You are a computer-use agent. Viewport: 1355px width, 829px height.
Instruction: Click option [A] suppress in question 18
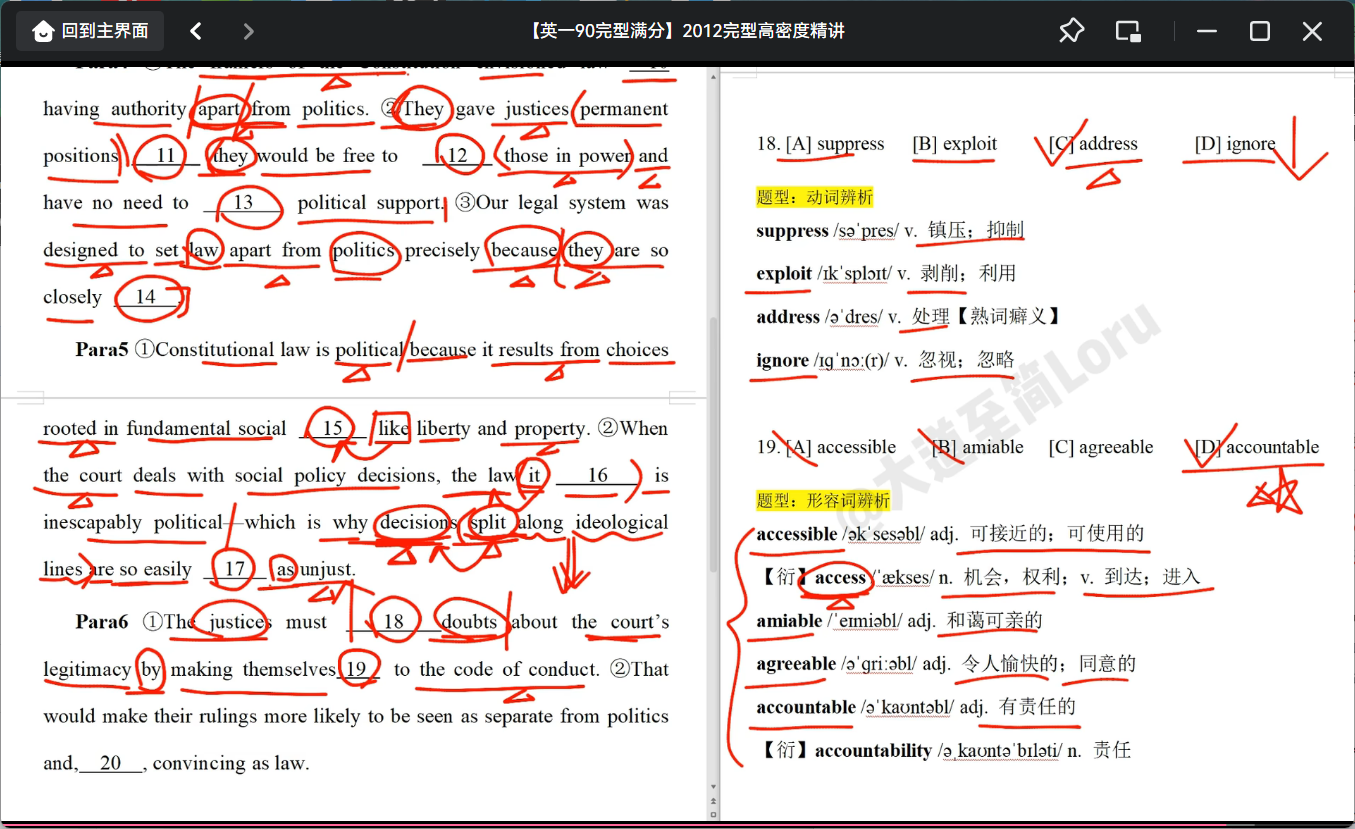pyautogui.click(x=834, y=144)
